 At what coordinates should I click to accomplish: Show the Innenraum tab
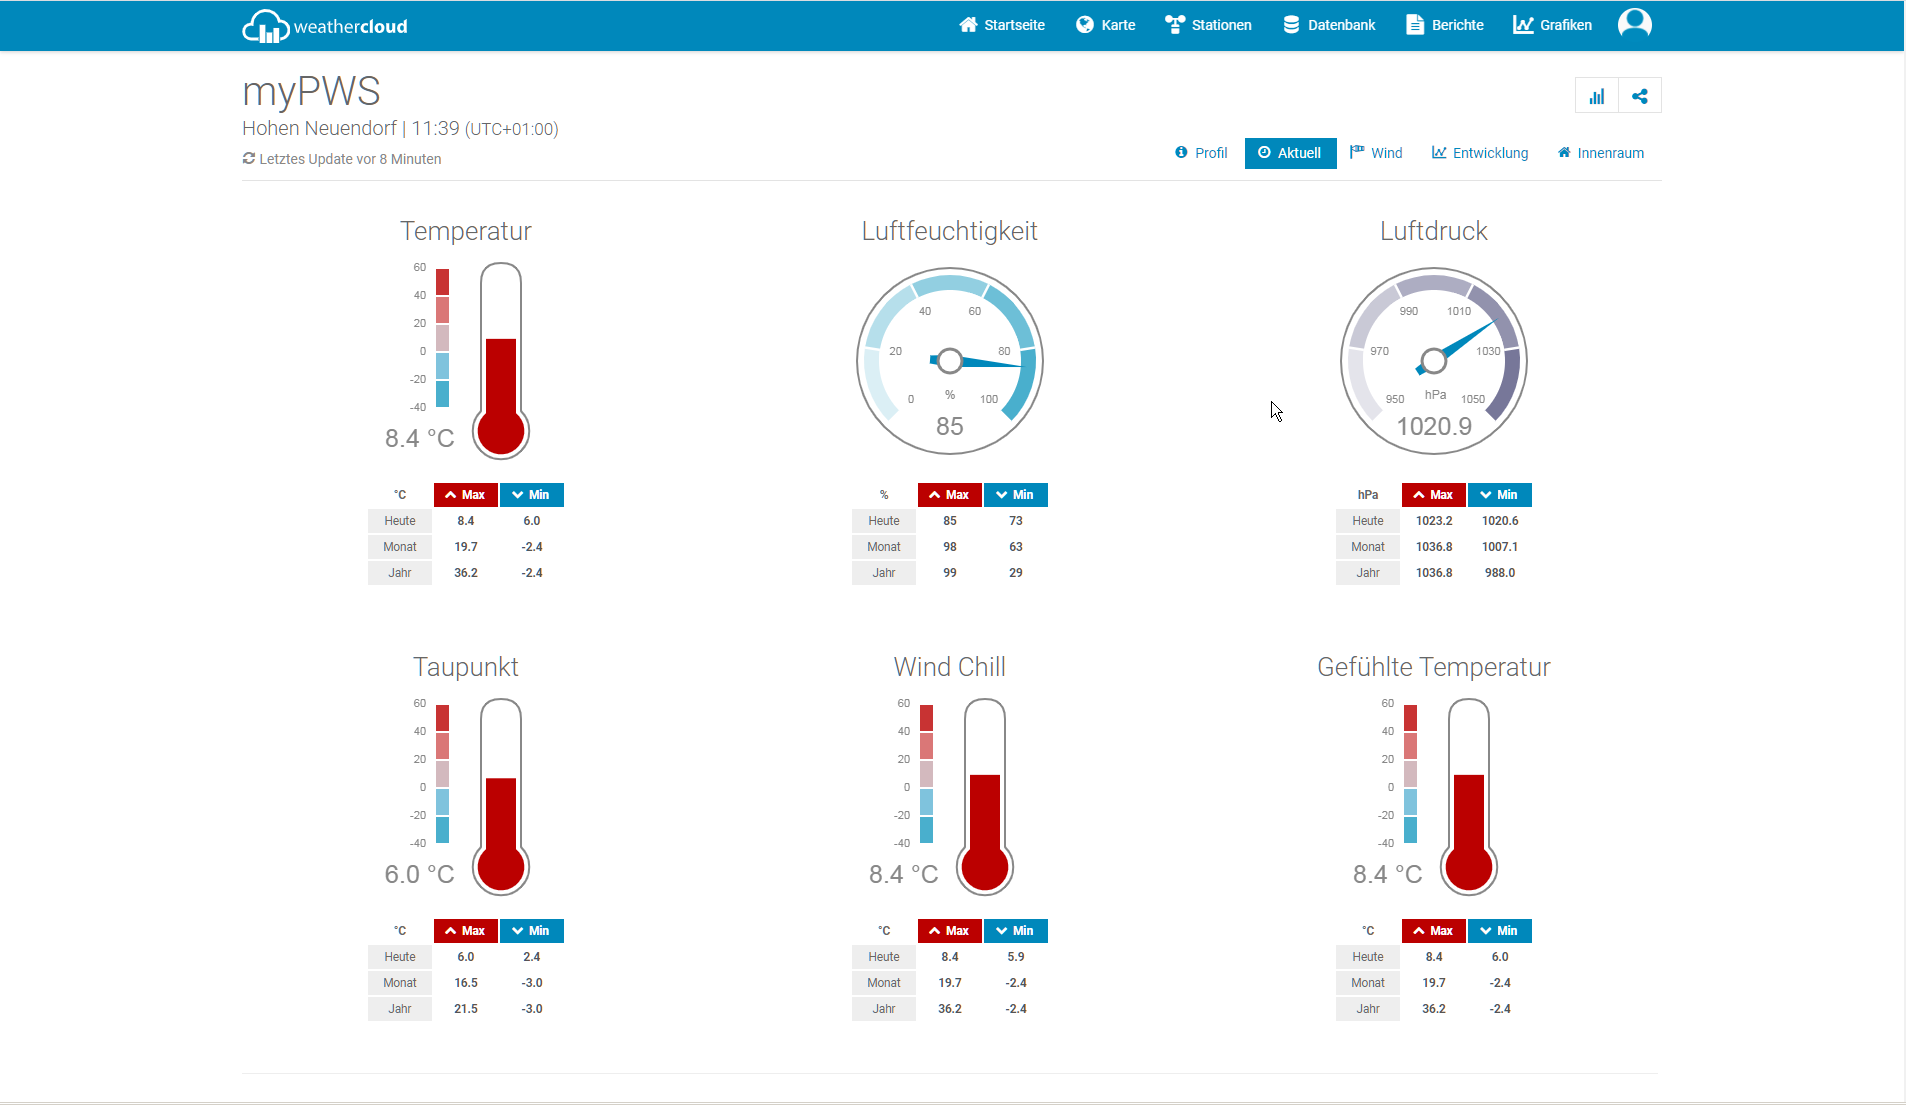pyautogui.click(x=1601, y=153)
